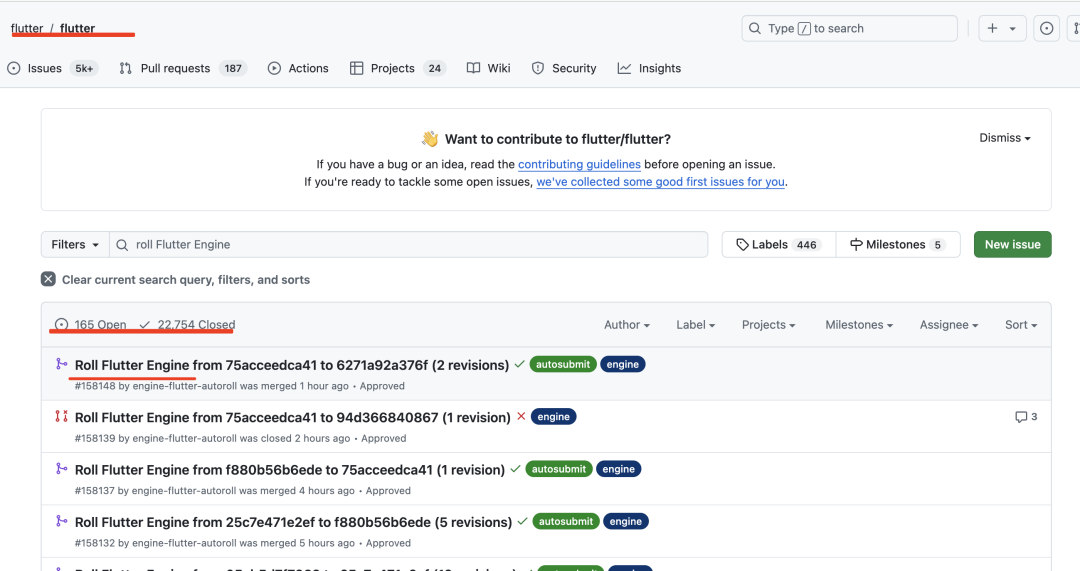Open the Insights tab
The height and width of the screenshot is (571, 1080).
click(x=649, y=68)
